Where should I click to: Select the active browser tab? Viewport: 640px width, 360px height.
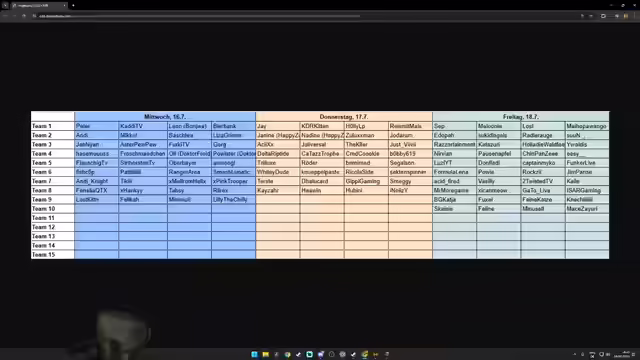(39, 5)
